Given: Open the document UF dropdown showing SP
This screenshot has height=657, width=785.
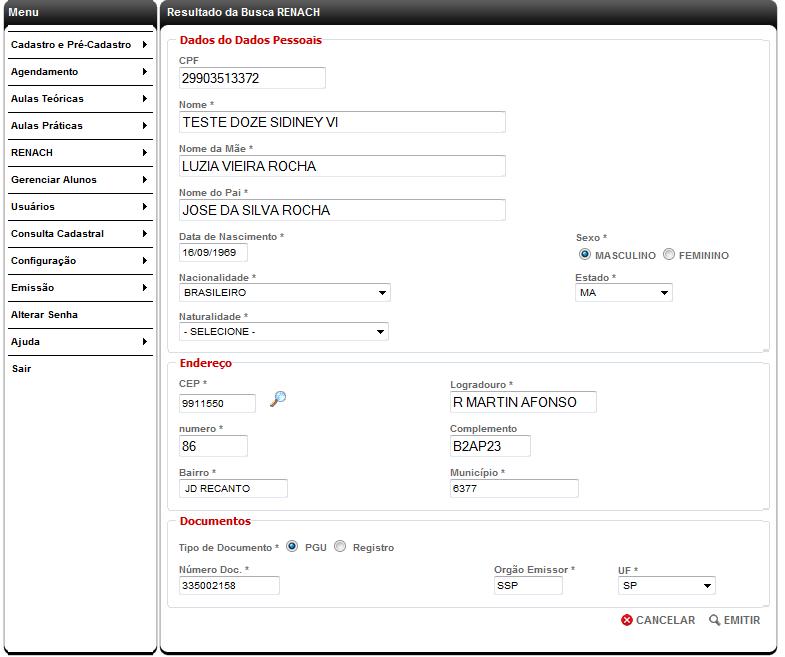Looking at the screenshot, I should [x=666, y=586].
